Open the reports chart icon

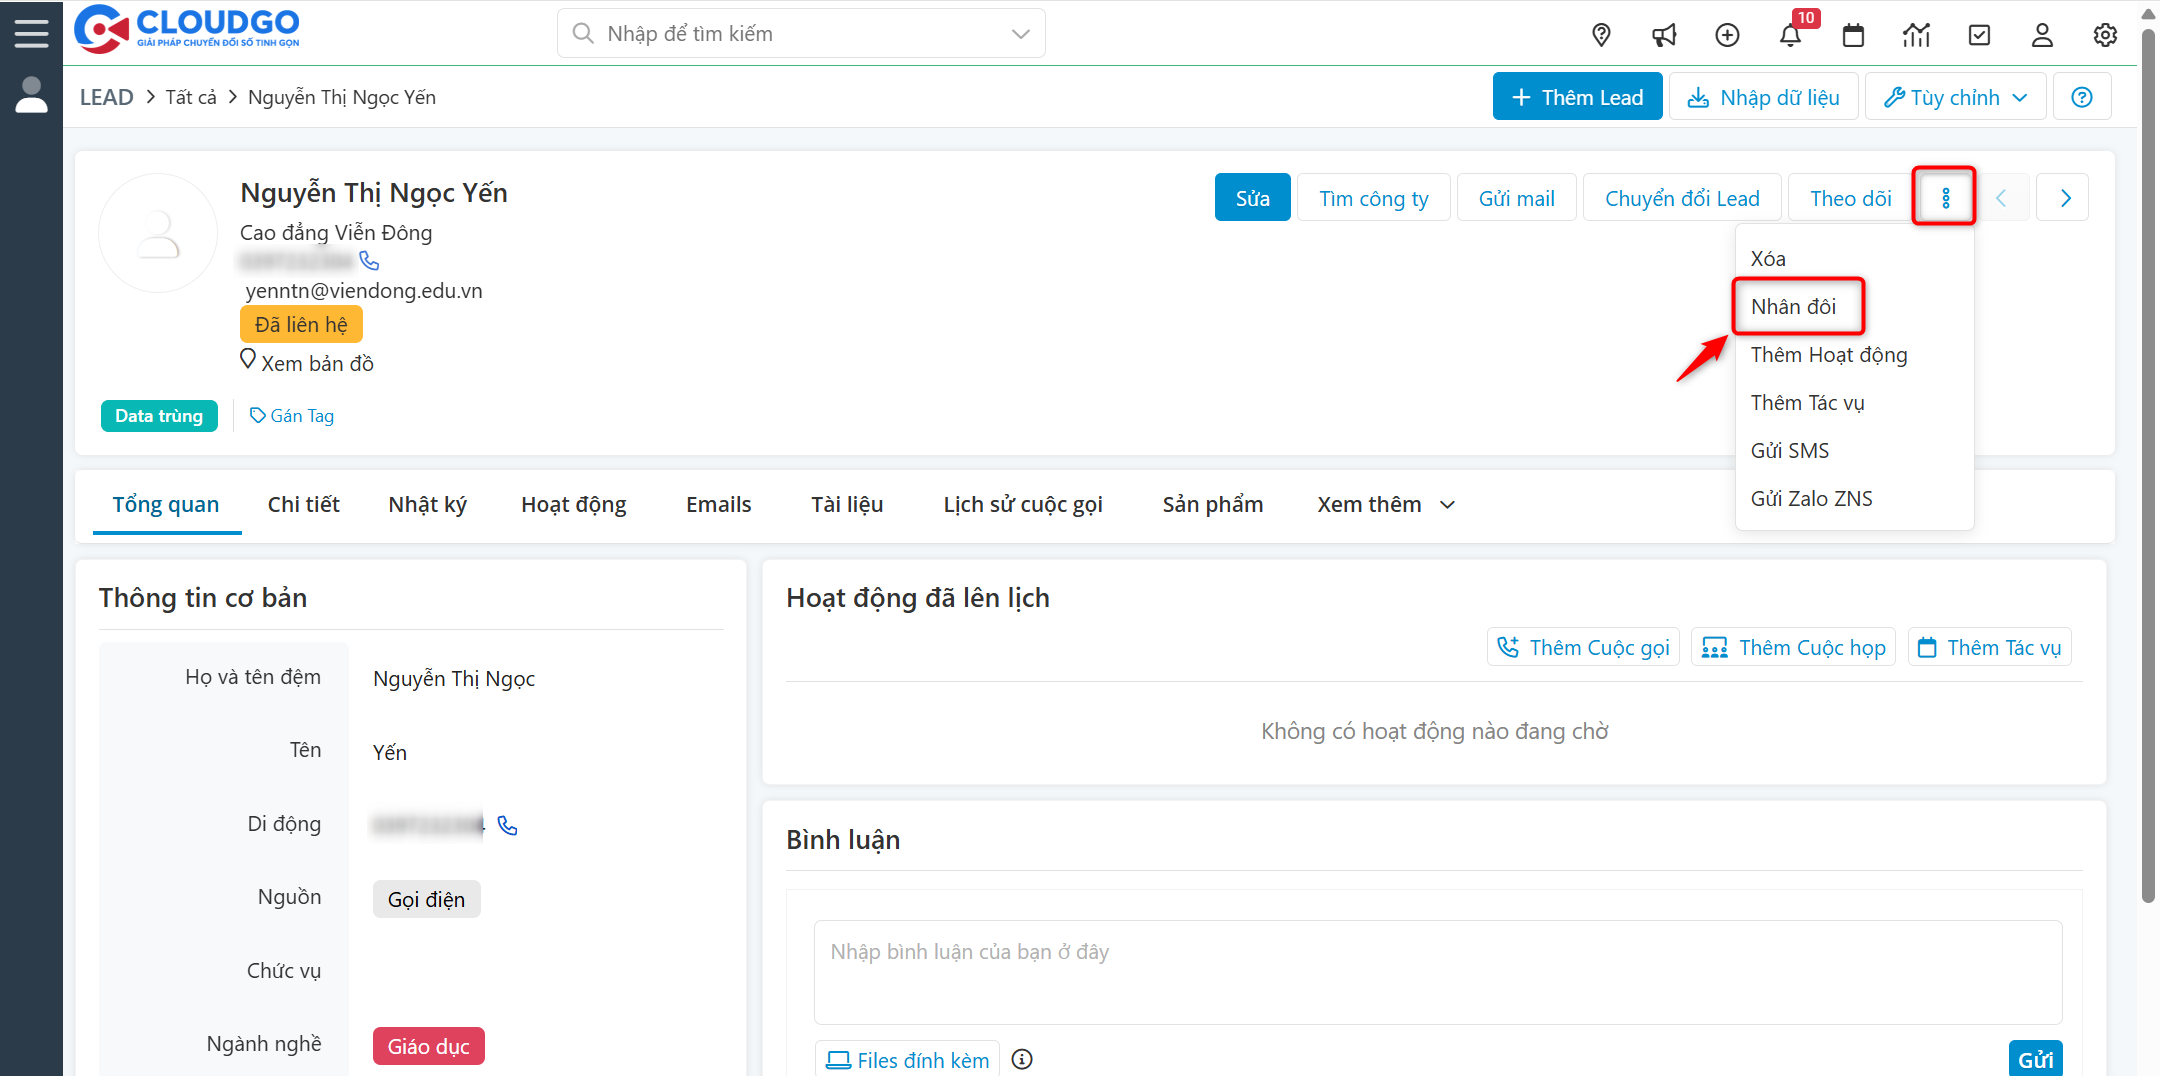click(x=1916, y=35)
